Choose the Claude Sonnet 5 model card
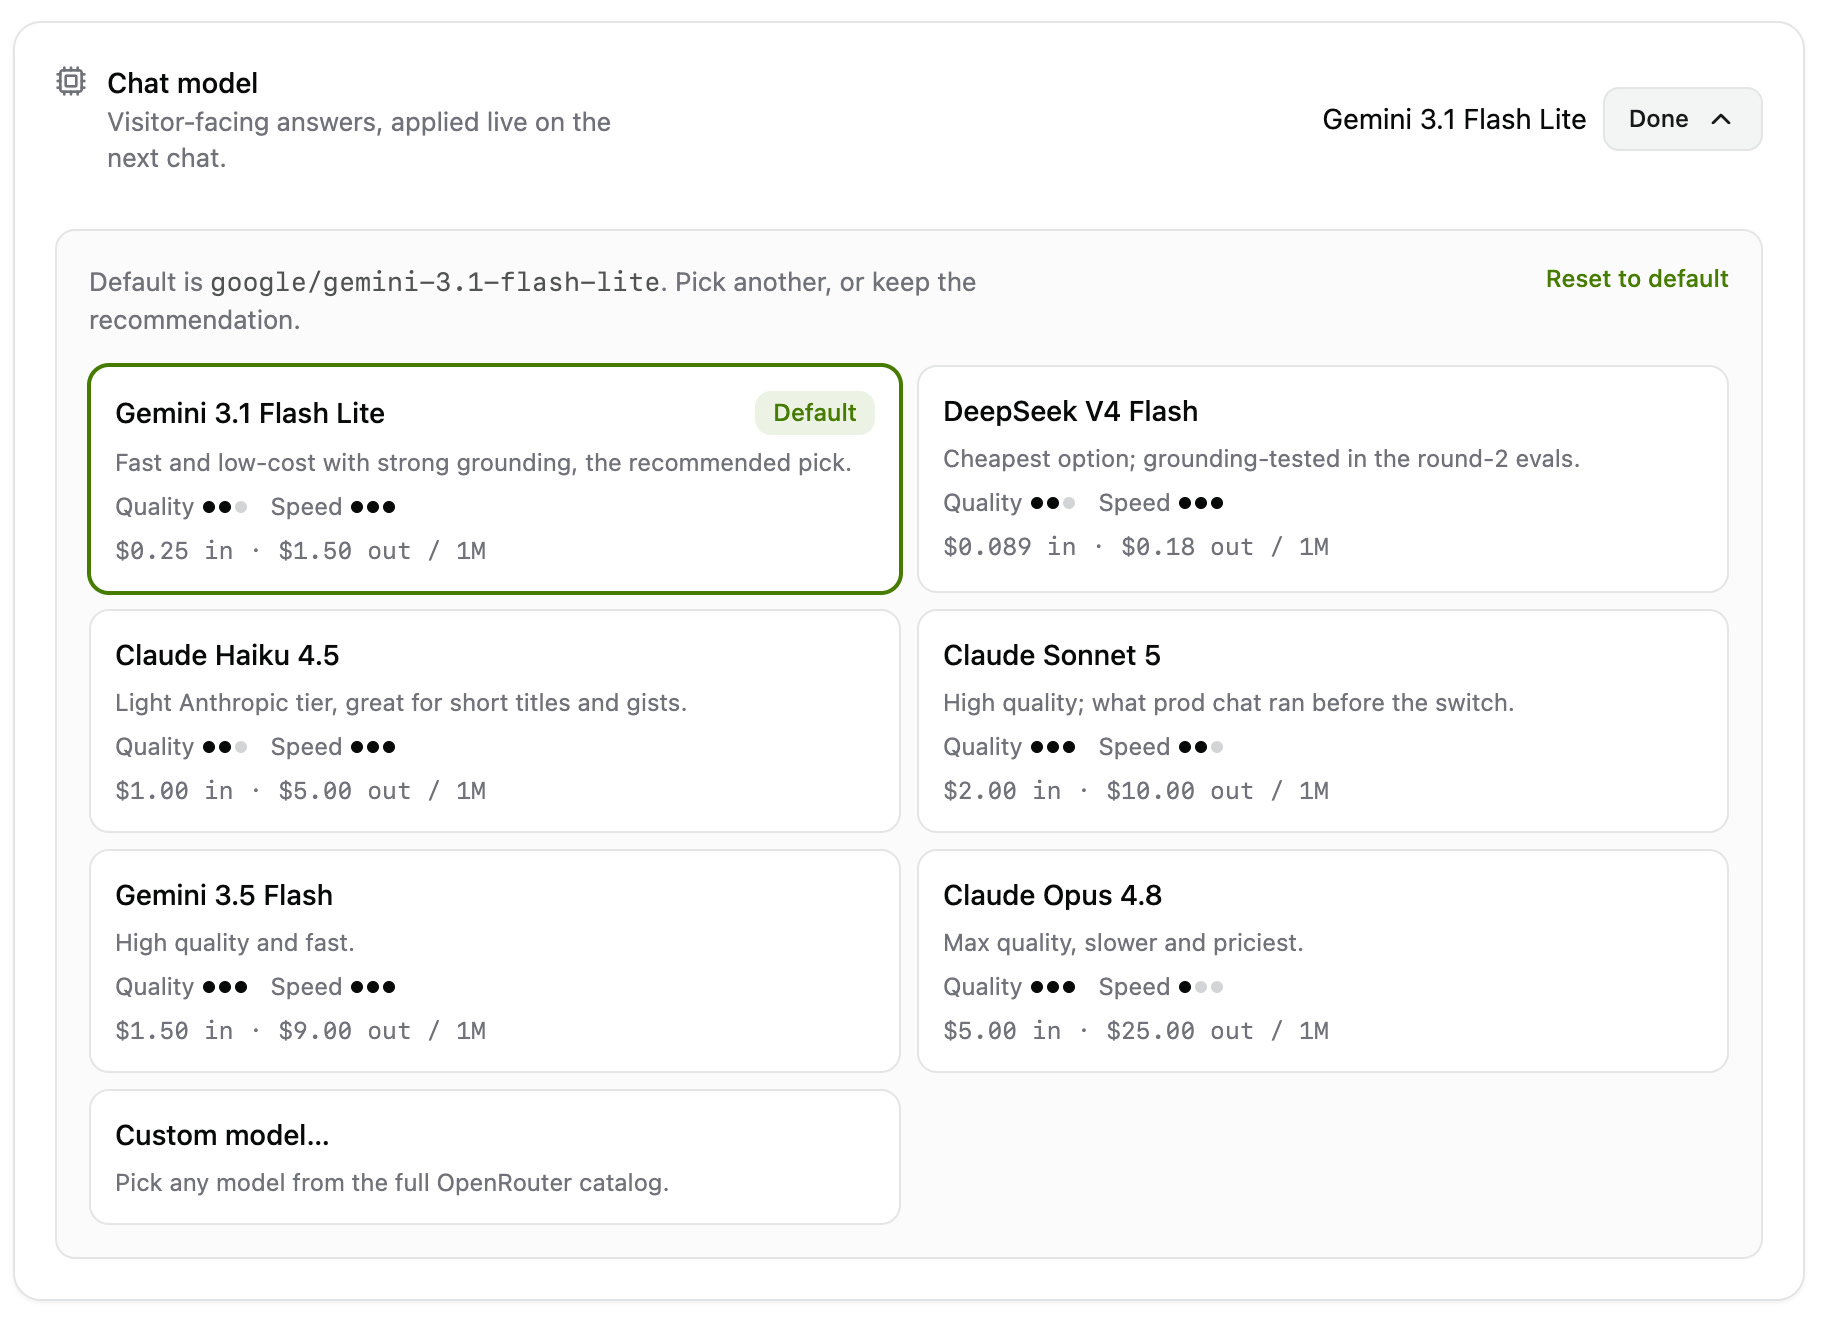 (x=1323, y=721)
